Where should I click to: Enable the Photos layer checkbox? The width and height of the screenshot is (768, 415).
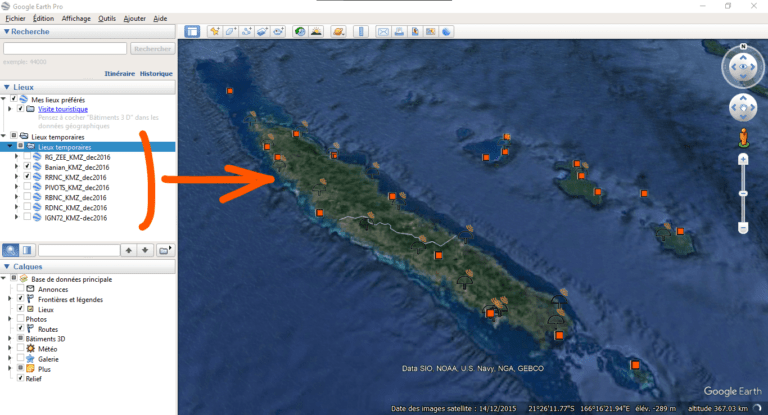[20, 319]
